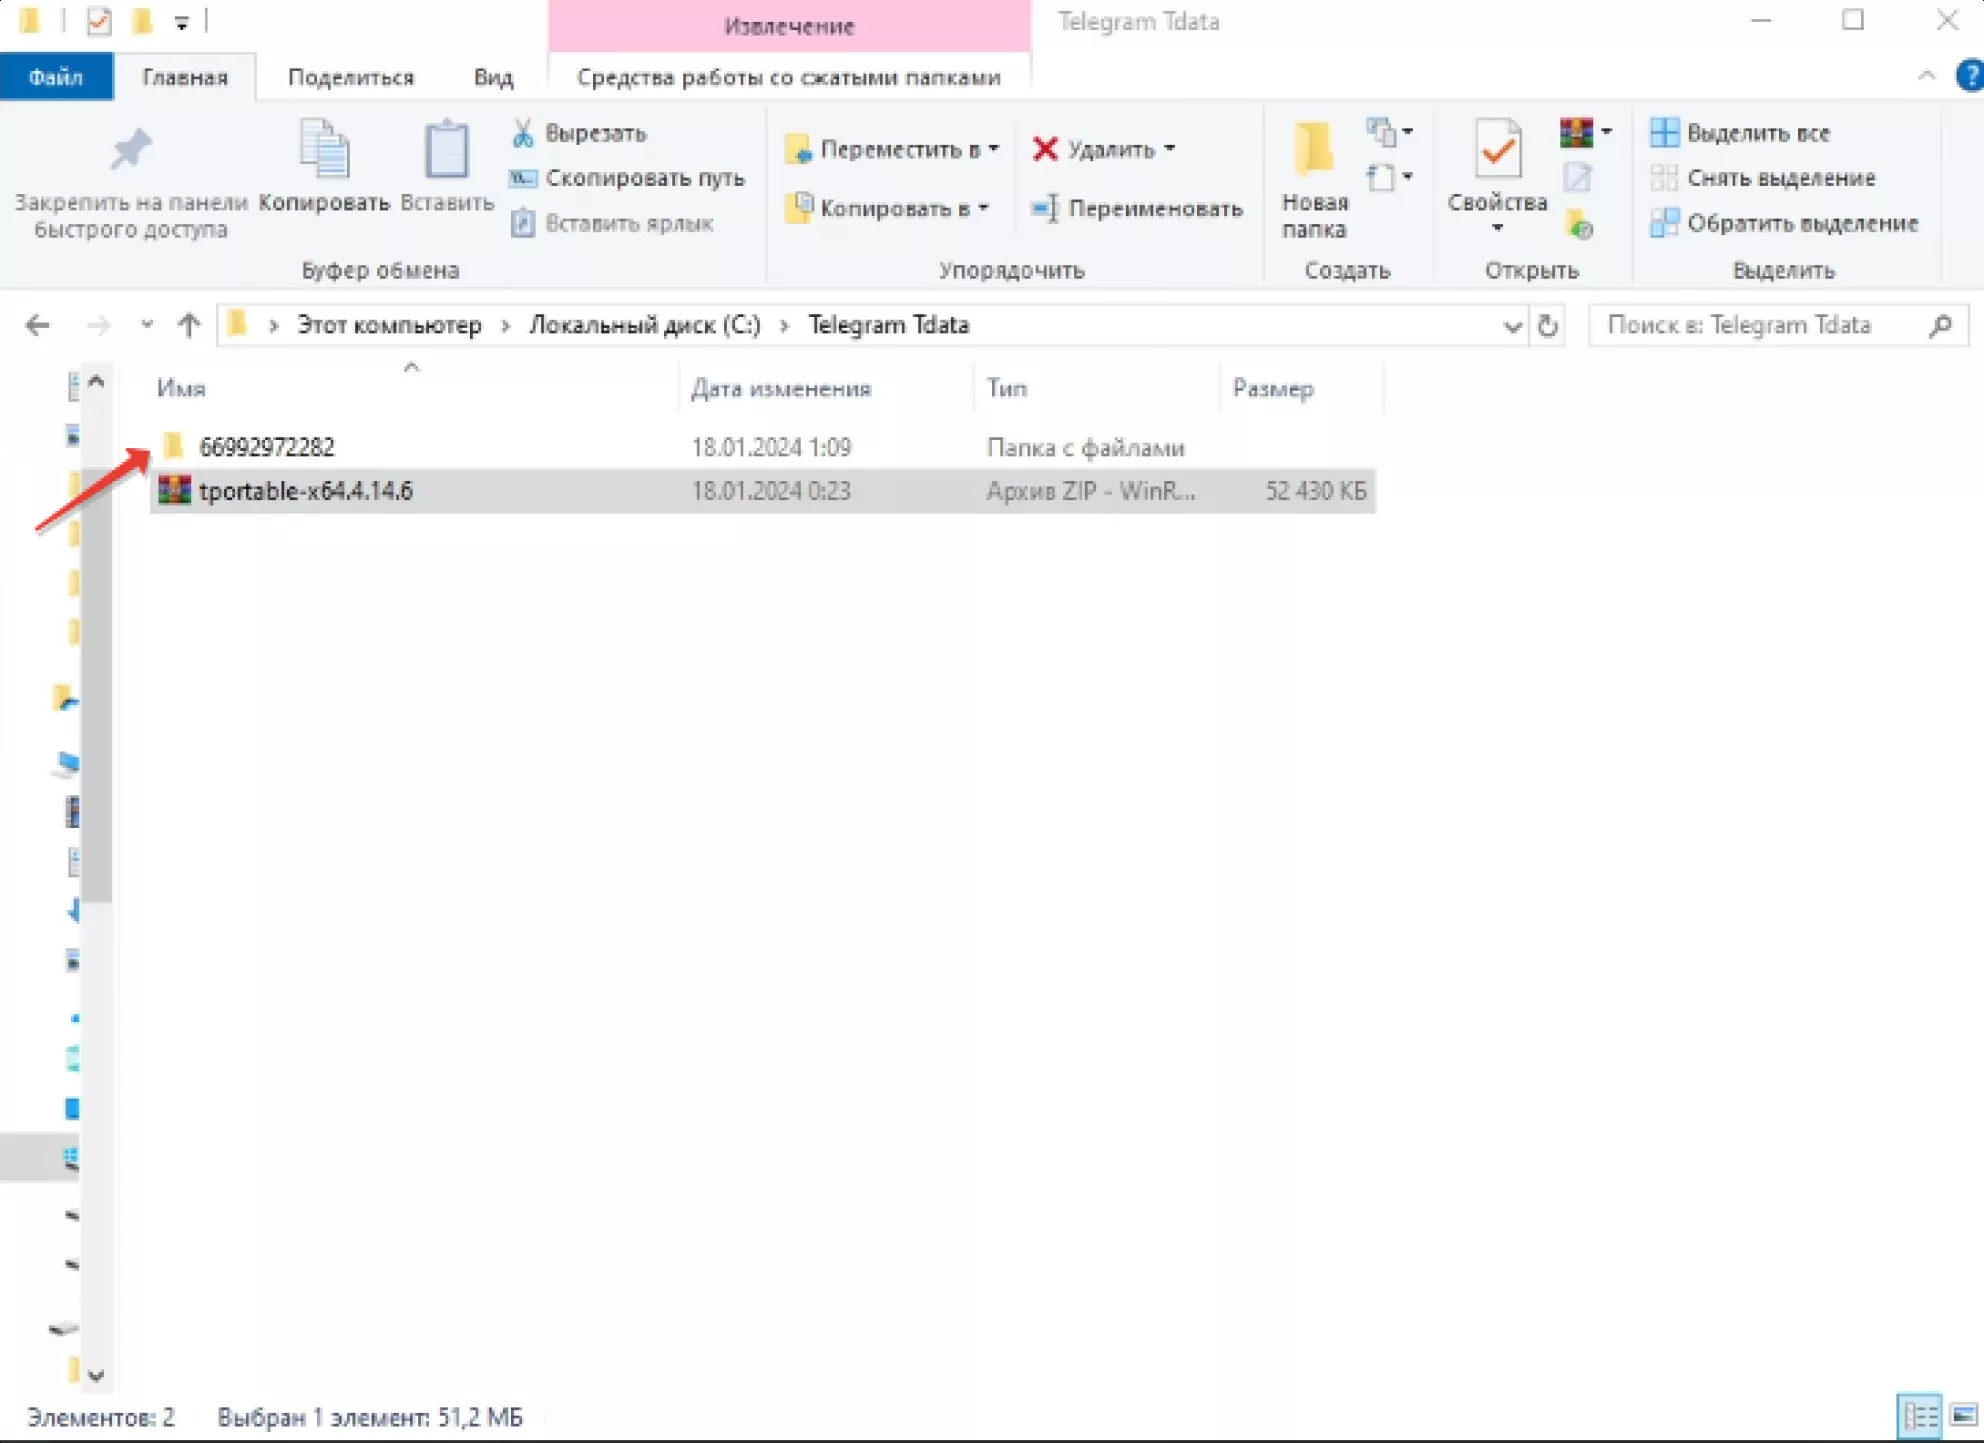Open the Переместить в dropdown
The image size is (1984, 1443).
892,149
